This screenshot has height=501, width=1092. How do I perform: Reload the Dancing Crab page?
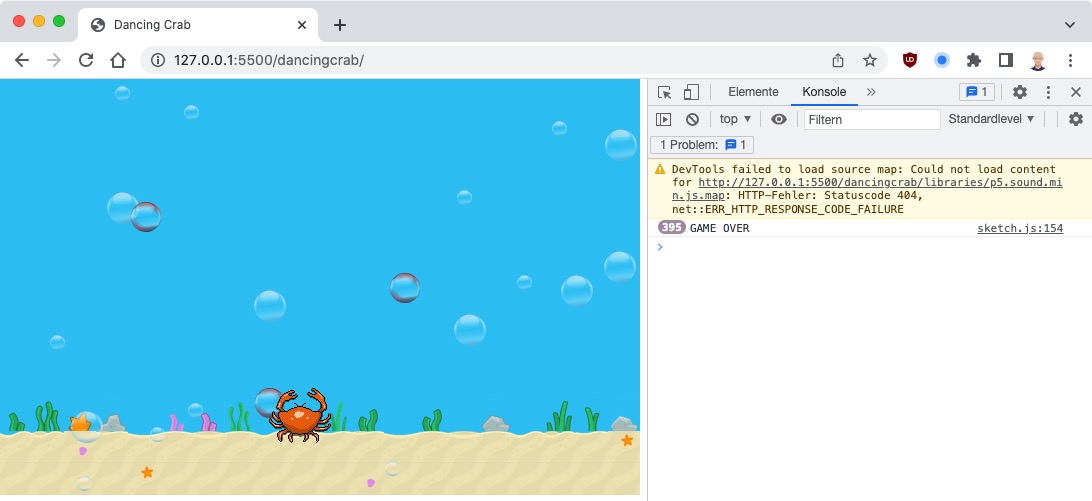(x=86, y=60)
